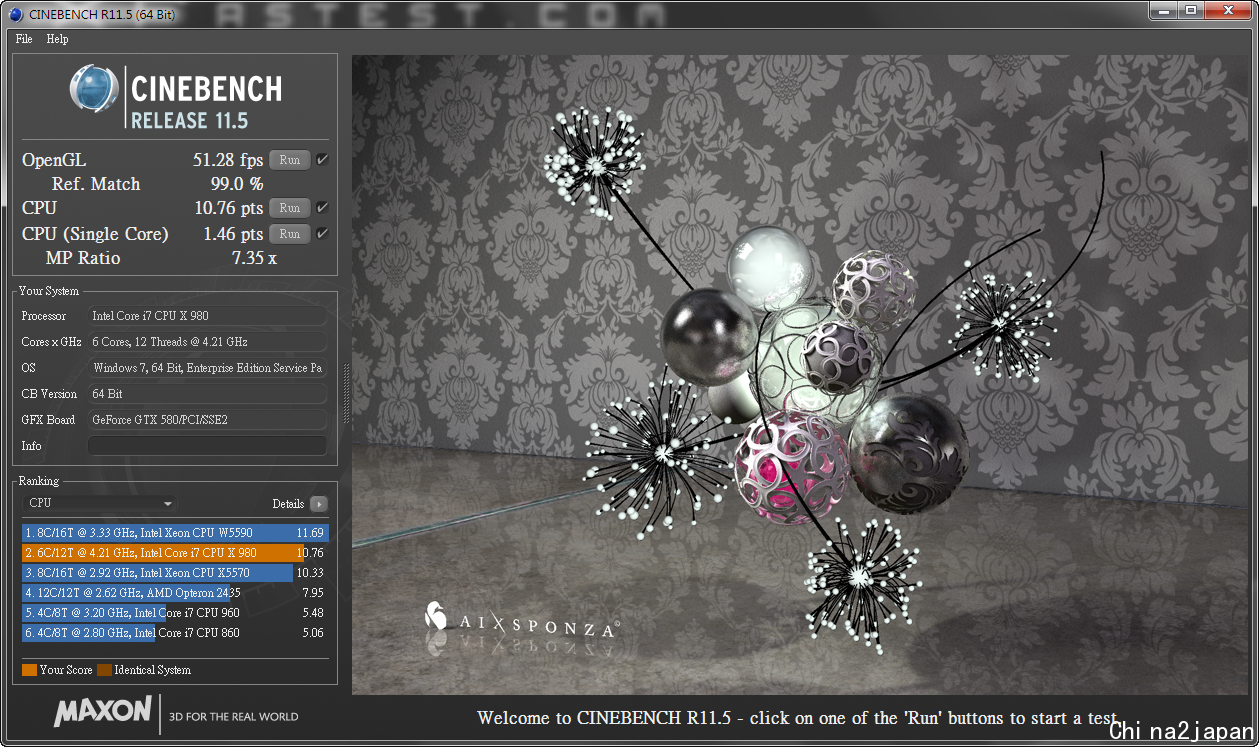Run the CPU (Single Core) benchmark
The width and height of the screenshot is (1259, 747).
click(x=289, y=234)
